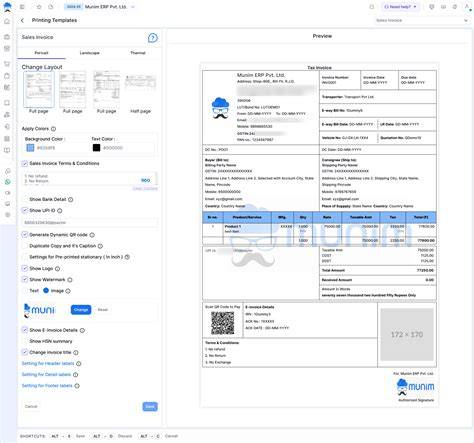
Task: Click the info icon next to Pre-printed stationary setting
Action: [x=127, y=257]
